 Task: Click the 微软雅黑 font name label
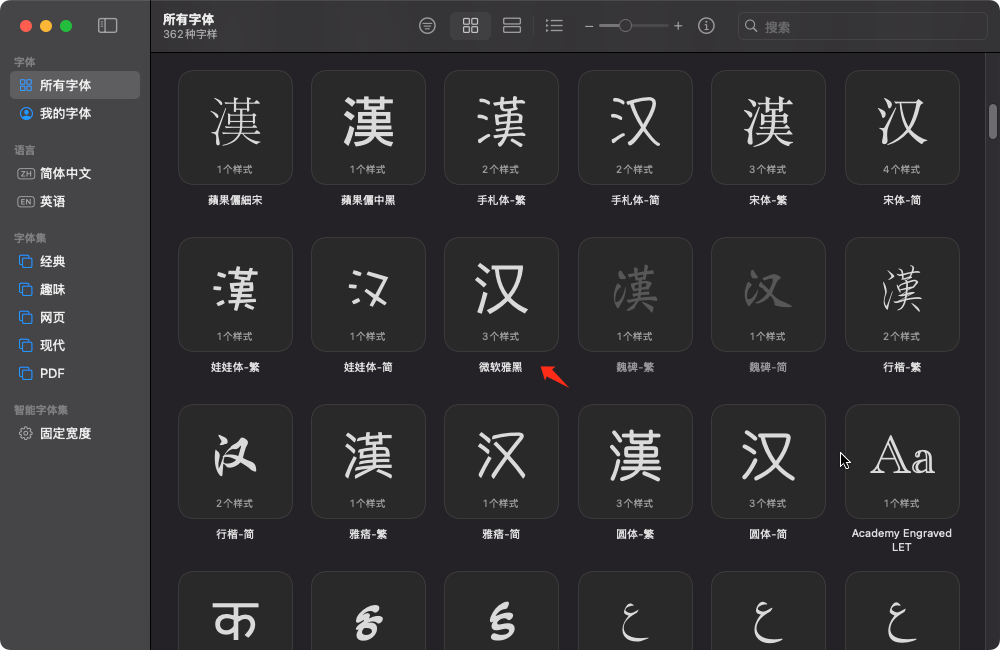501,367
